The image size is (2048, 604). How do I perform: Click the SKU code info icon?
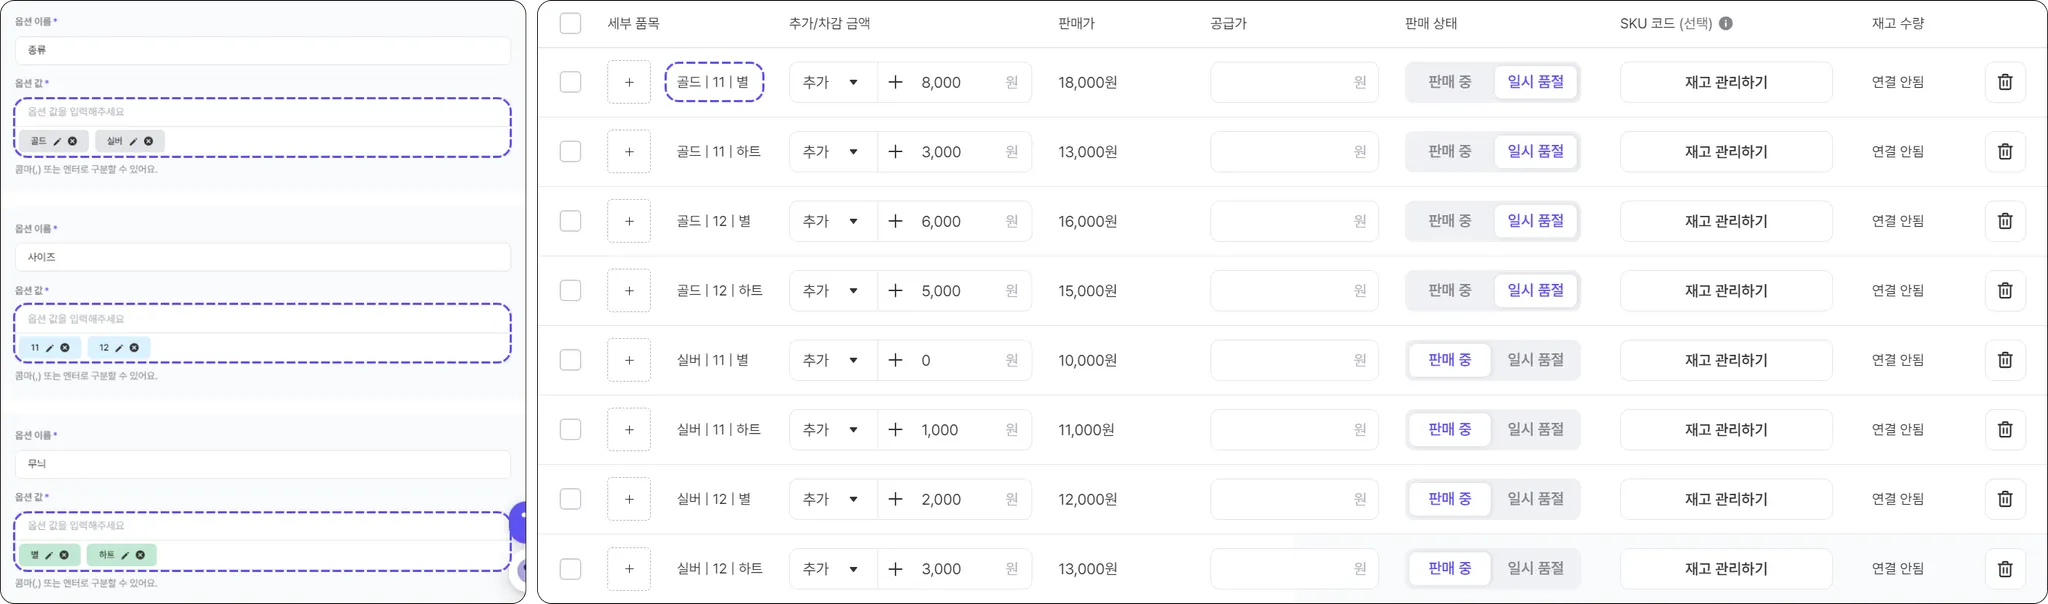[1725, 23]
